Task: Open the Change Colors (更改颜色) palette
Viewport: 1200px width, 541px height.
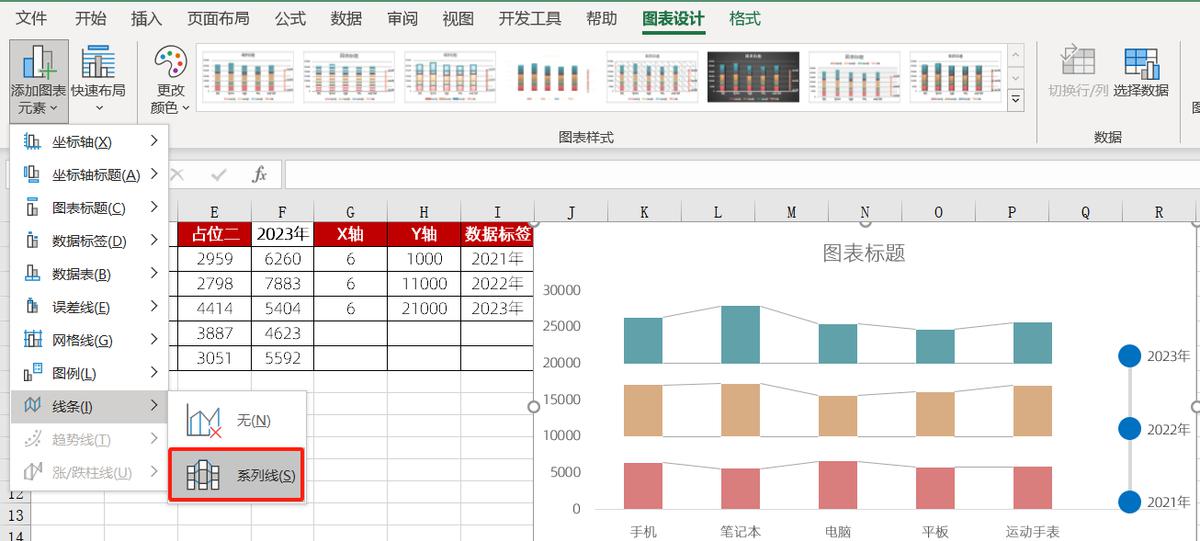Action: pos(170,80)
